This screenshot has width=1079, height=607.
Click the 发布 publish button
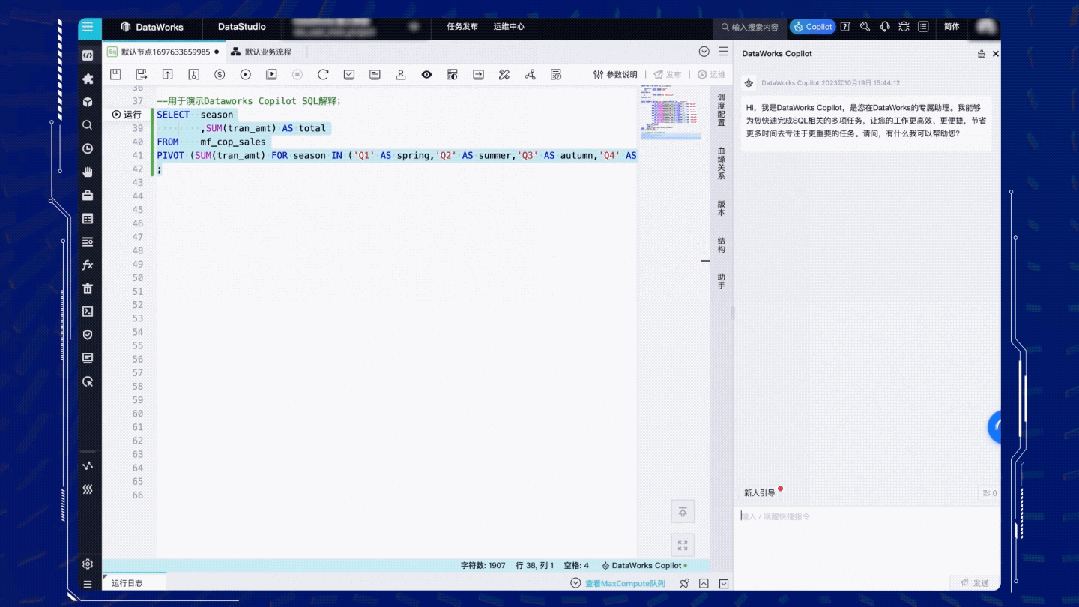[x=667, y=74]
